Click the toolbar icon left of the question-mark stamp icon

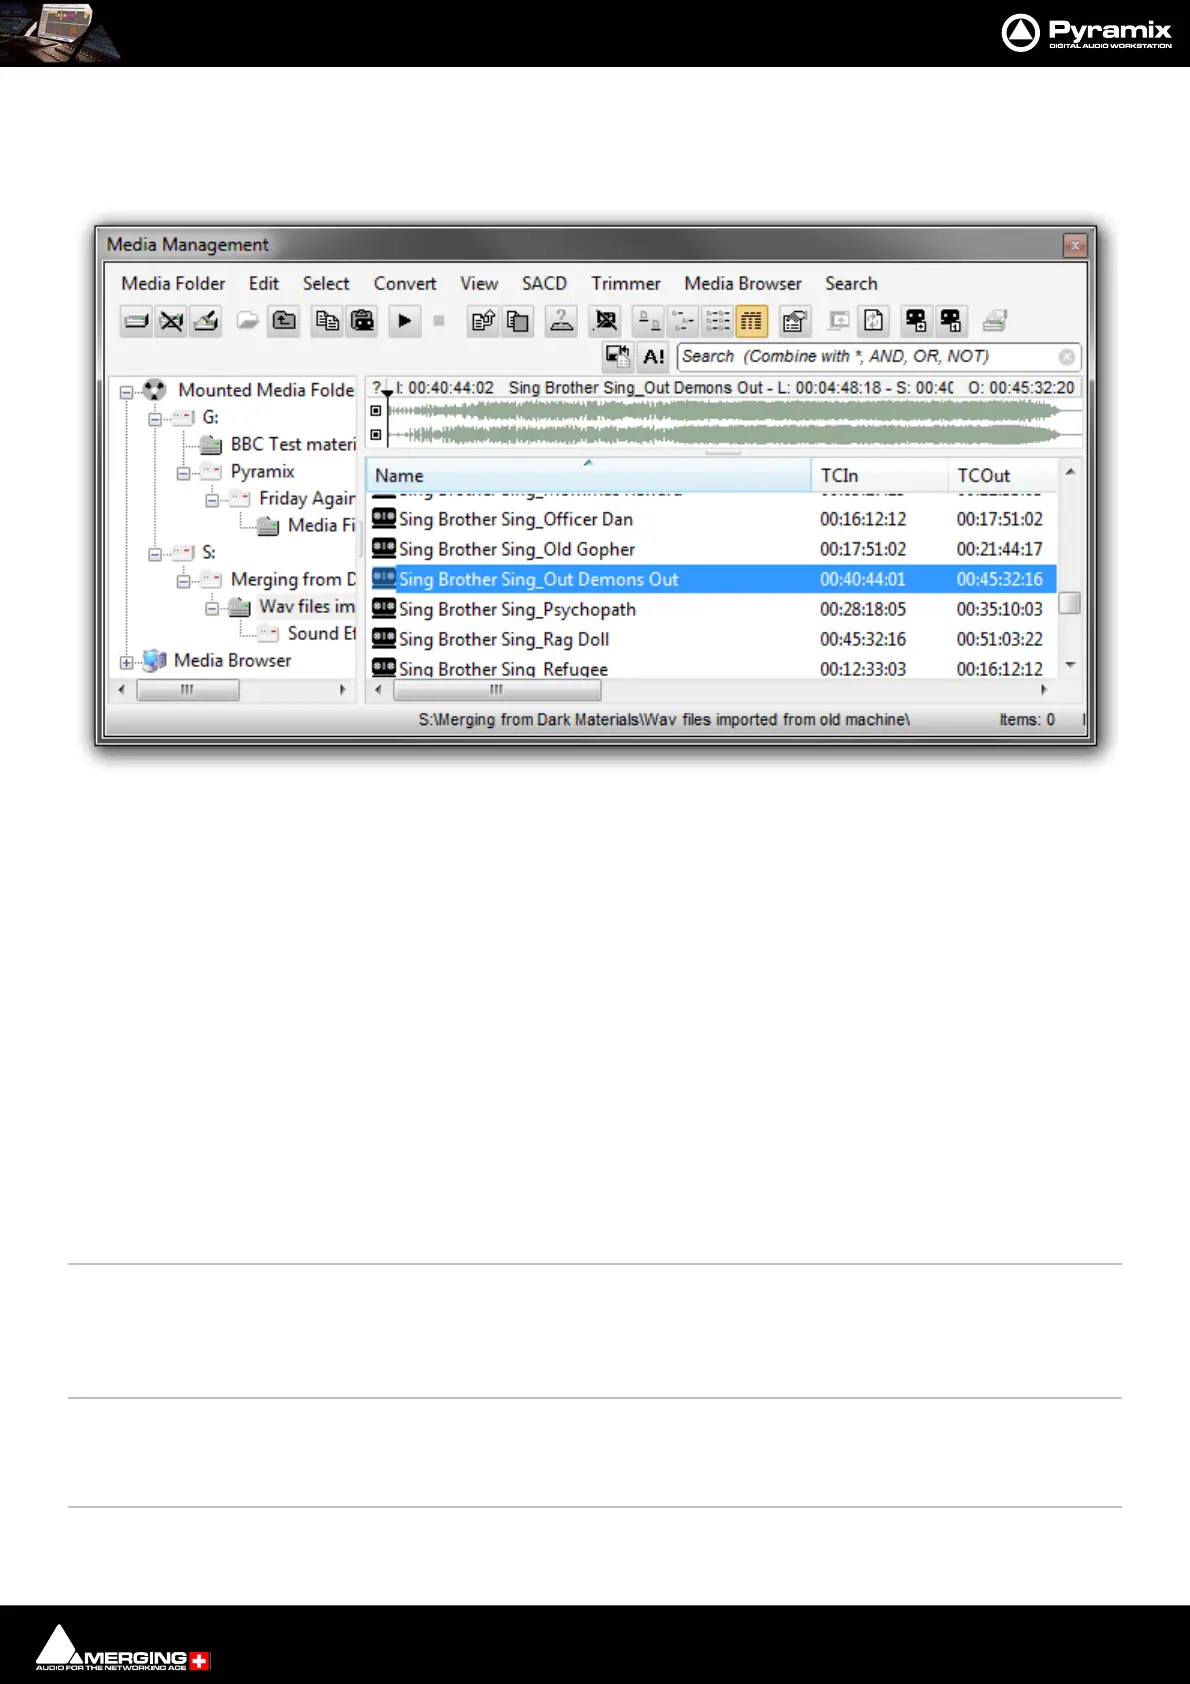click(x=517, y=321)
